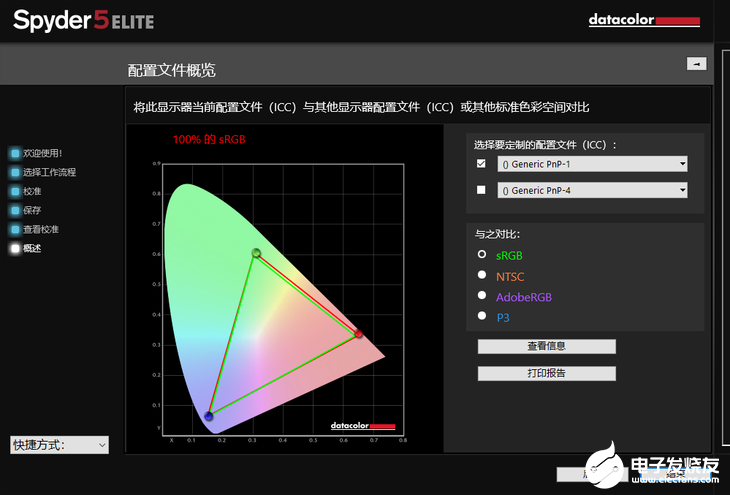Click the datacolor logo in header
Image resolution: width=730 pixels, height=495 pixels.
point(644,20)
